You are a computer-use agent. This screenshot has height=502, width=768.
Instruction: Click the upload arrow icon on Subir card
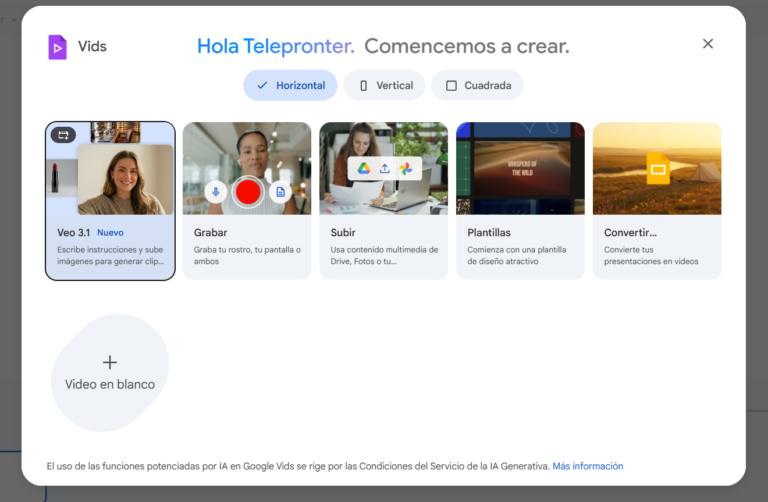click(385, 168)
